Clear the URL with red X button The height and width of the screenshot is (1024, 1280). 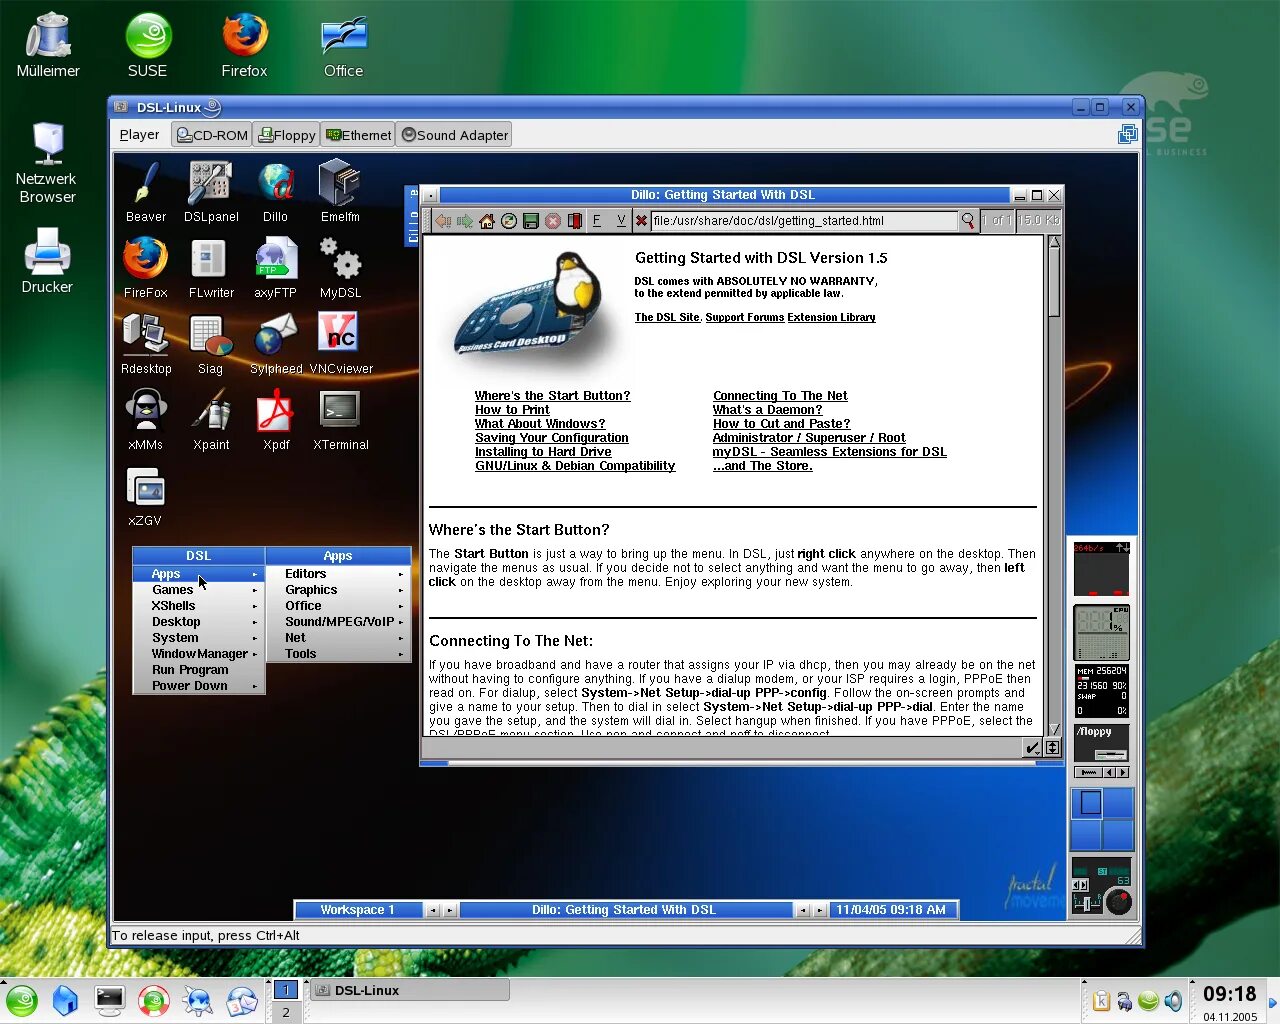point(641,221)
